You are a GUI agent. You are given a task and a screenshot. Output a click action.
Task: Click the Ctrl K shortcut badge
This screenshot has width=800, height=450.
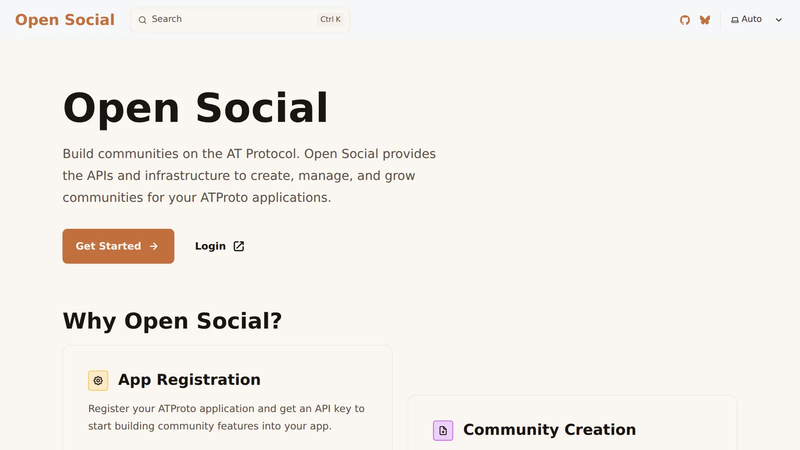(330, 19)
